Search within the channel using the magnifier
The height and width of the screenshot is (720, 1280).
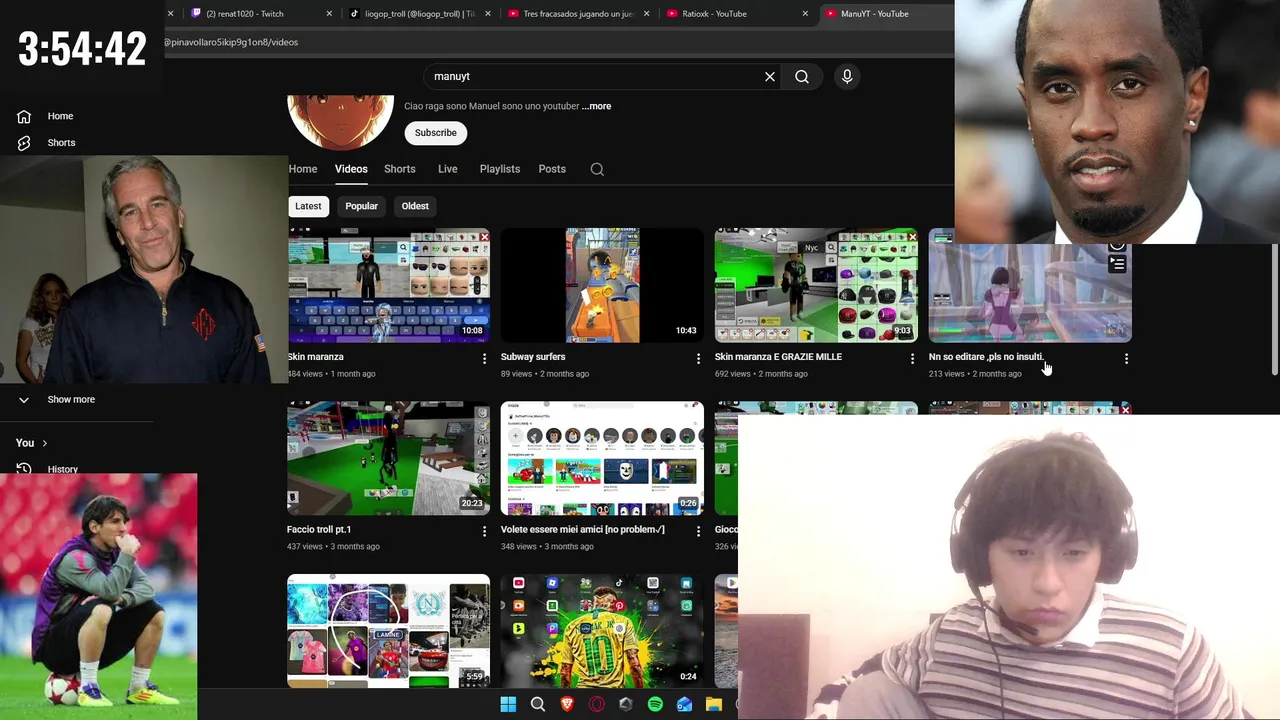coord(597,169)
